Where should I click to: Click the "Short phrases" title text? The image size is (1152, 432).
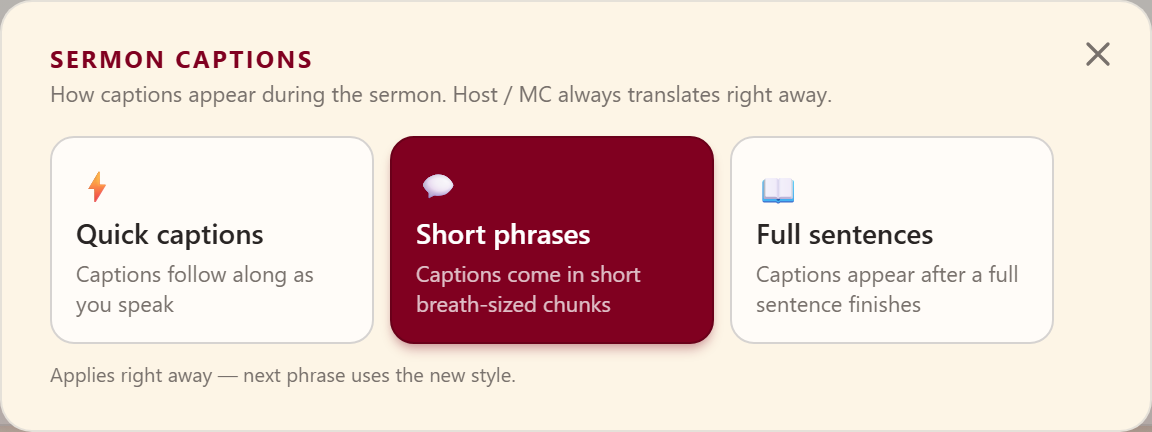pos(503,235)
